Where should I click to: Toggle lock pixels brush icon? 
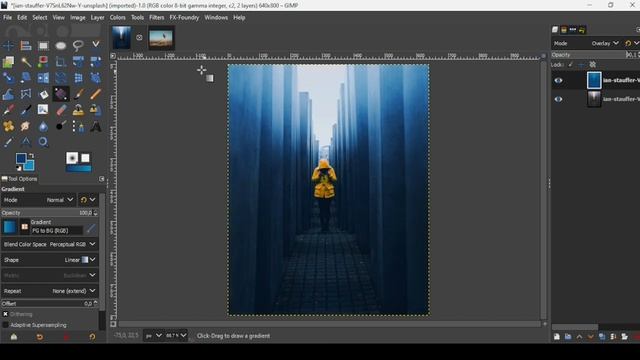[571, 64]
